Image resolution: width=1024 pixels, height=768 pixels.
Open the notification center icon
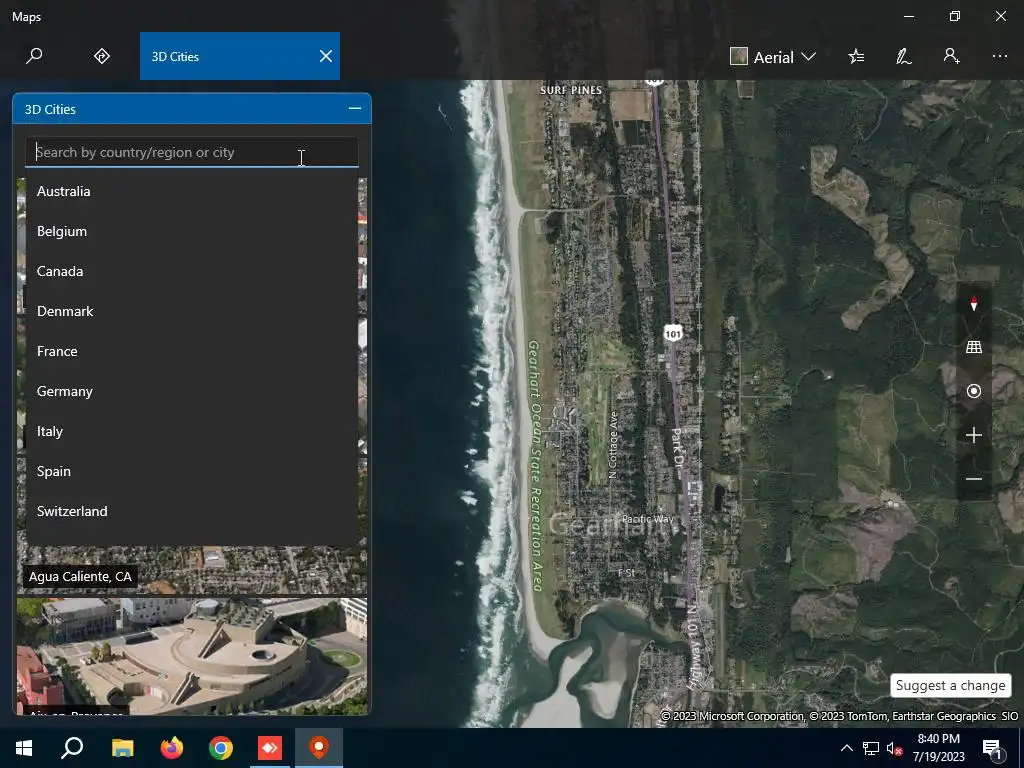click(991, 748)
